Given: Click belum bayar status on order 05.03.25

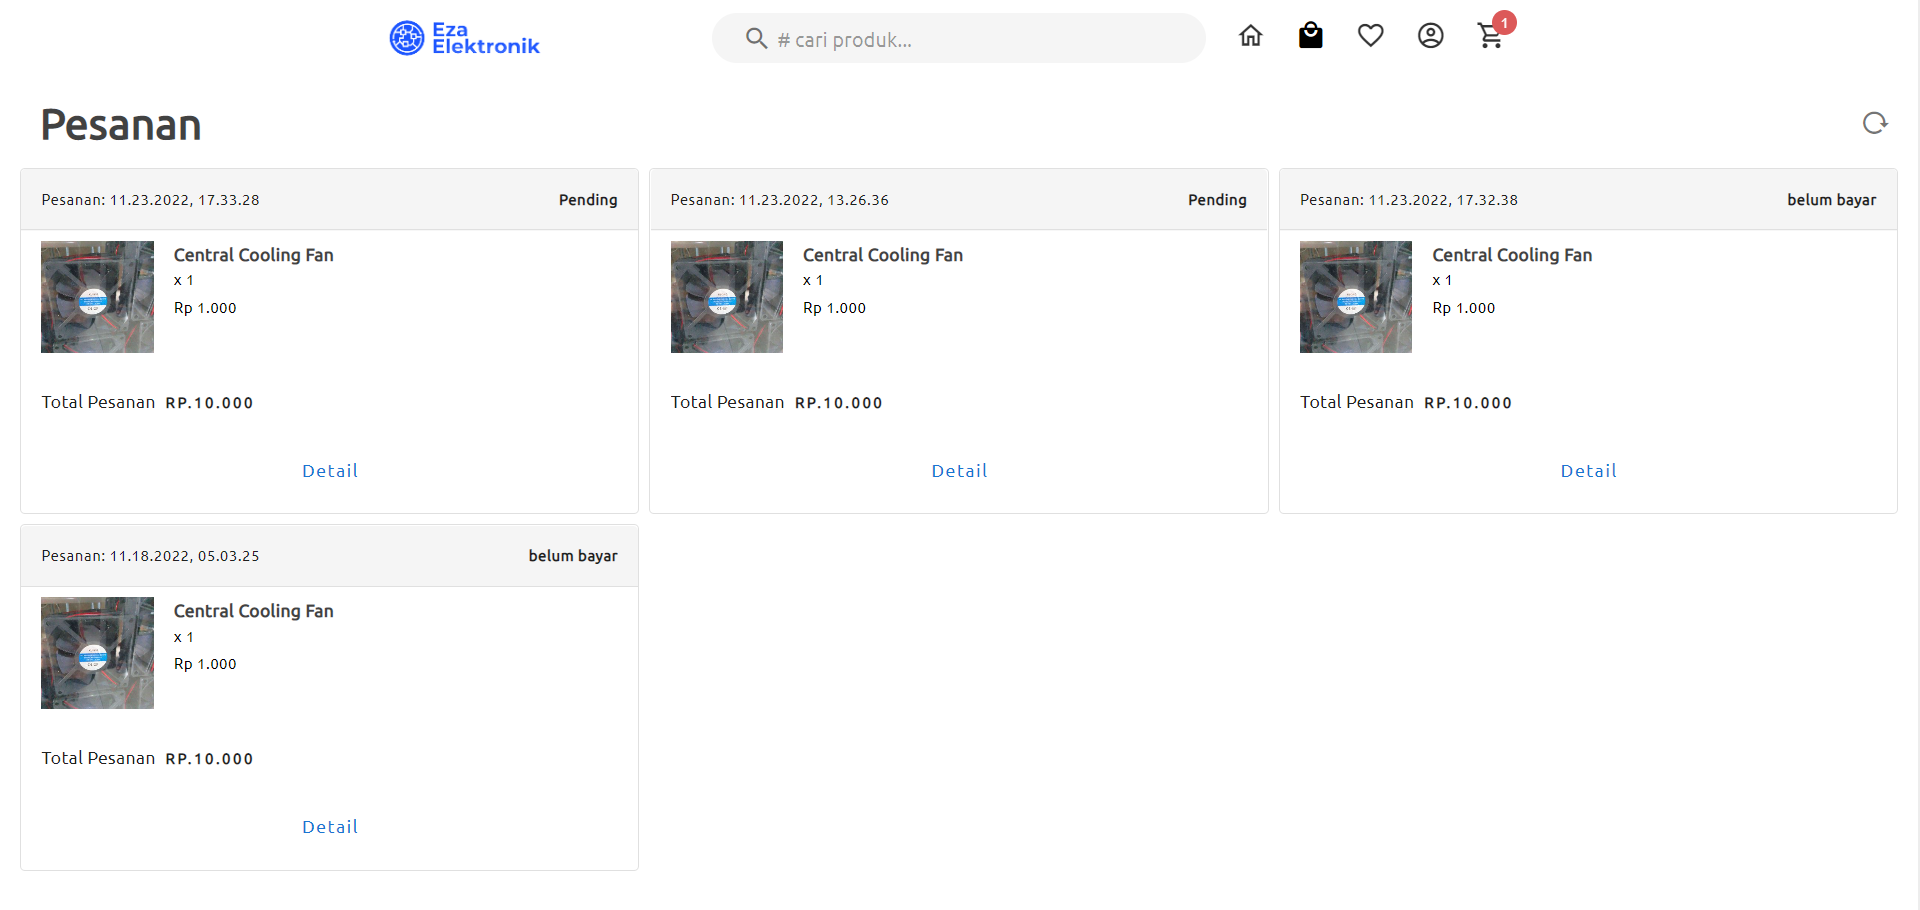Looking at the screenshot, I should tap(573, 556).
